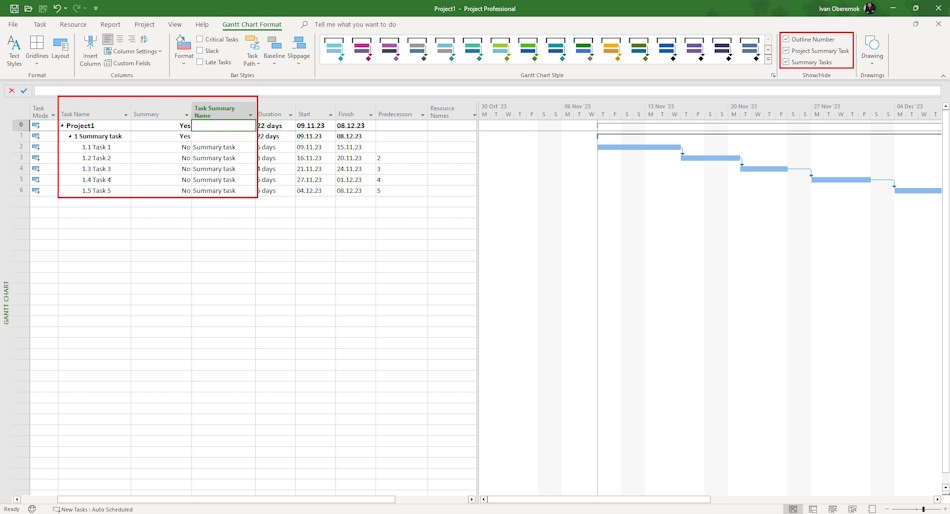Align column text left
Viewport: 950px width, 514px height.
tap(108, 39)
